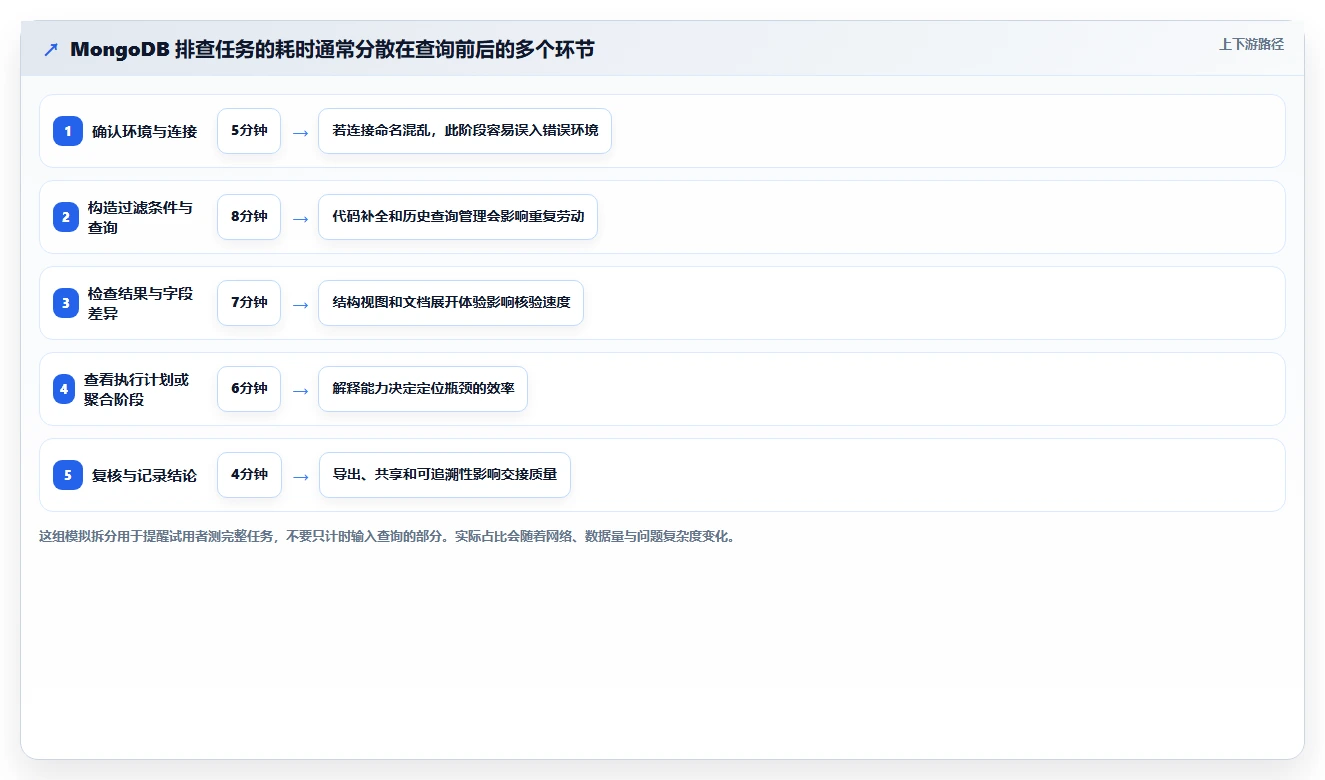Select the 检查结果与字段差异 step label

140,303
